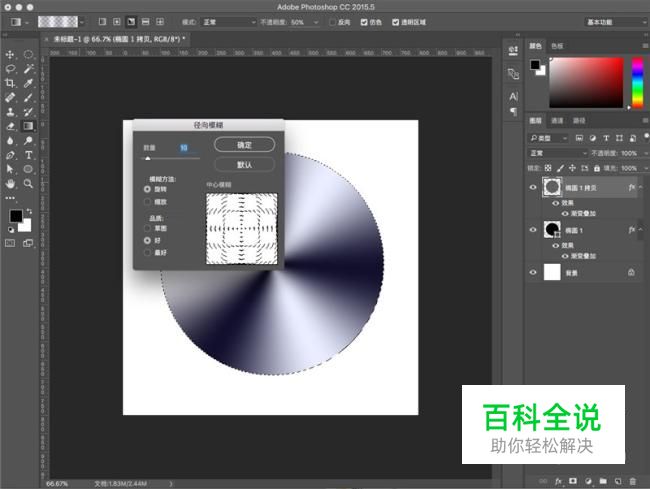
Task: Select the Path Selection tool
Action: 10,169
